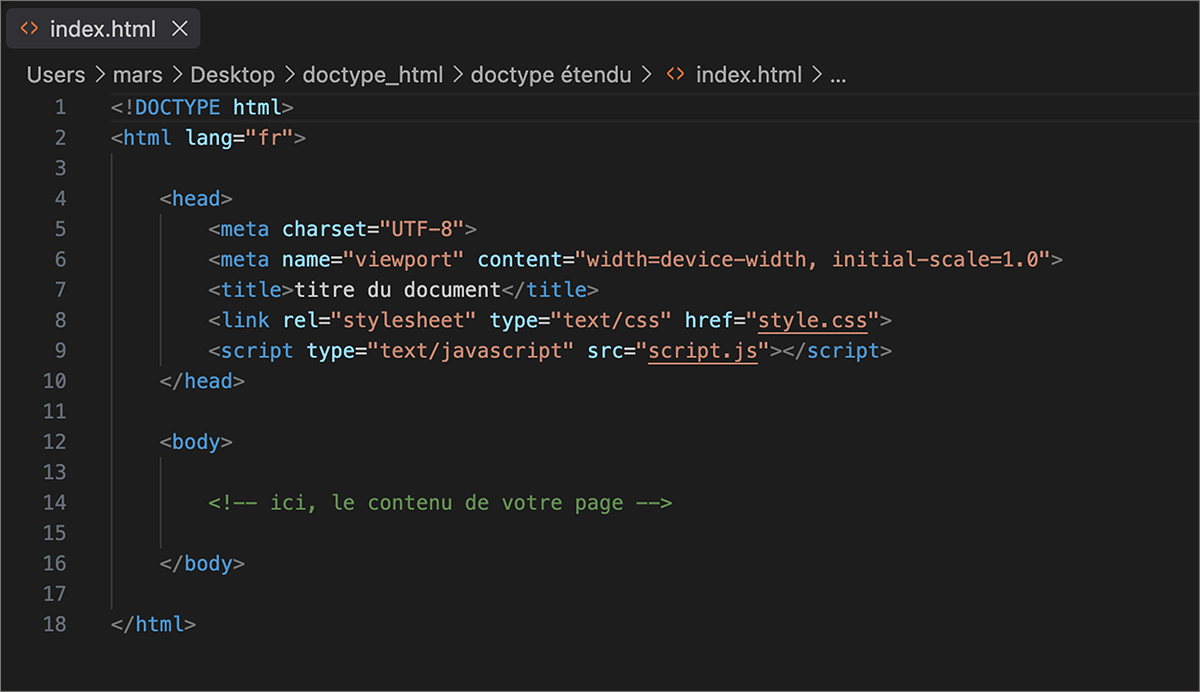Open the Users breadcrumb segment
The image size is (1200, 692).
point(56,74)
